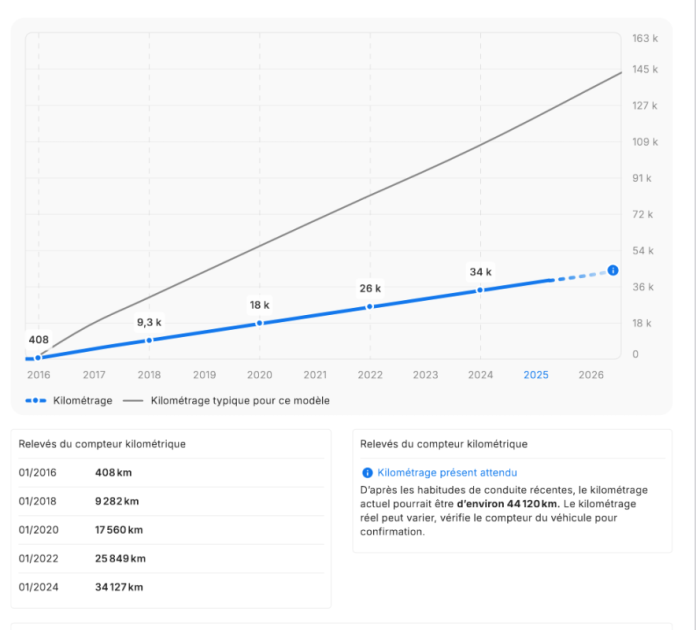Screen dimensions: 696x630
Task: Click the 2016 year axis label
Action: [38, 375]
